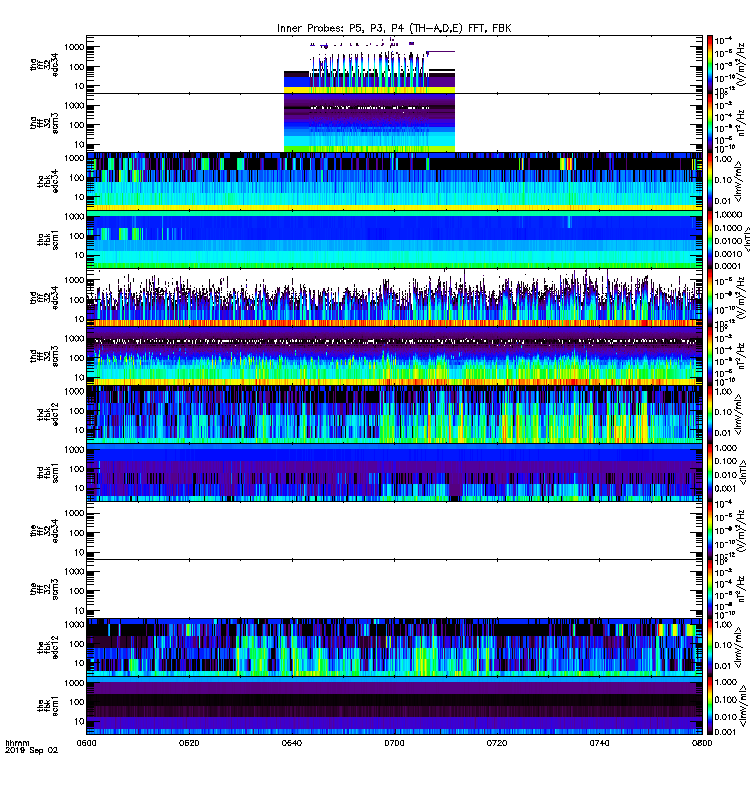750x800 pixels.
Task: Click the 'the fff 32 edc34' panel label
Action: pyautogui.click(x=44, y=531)
